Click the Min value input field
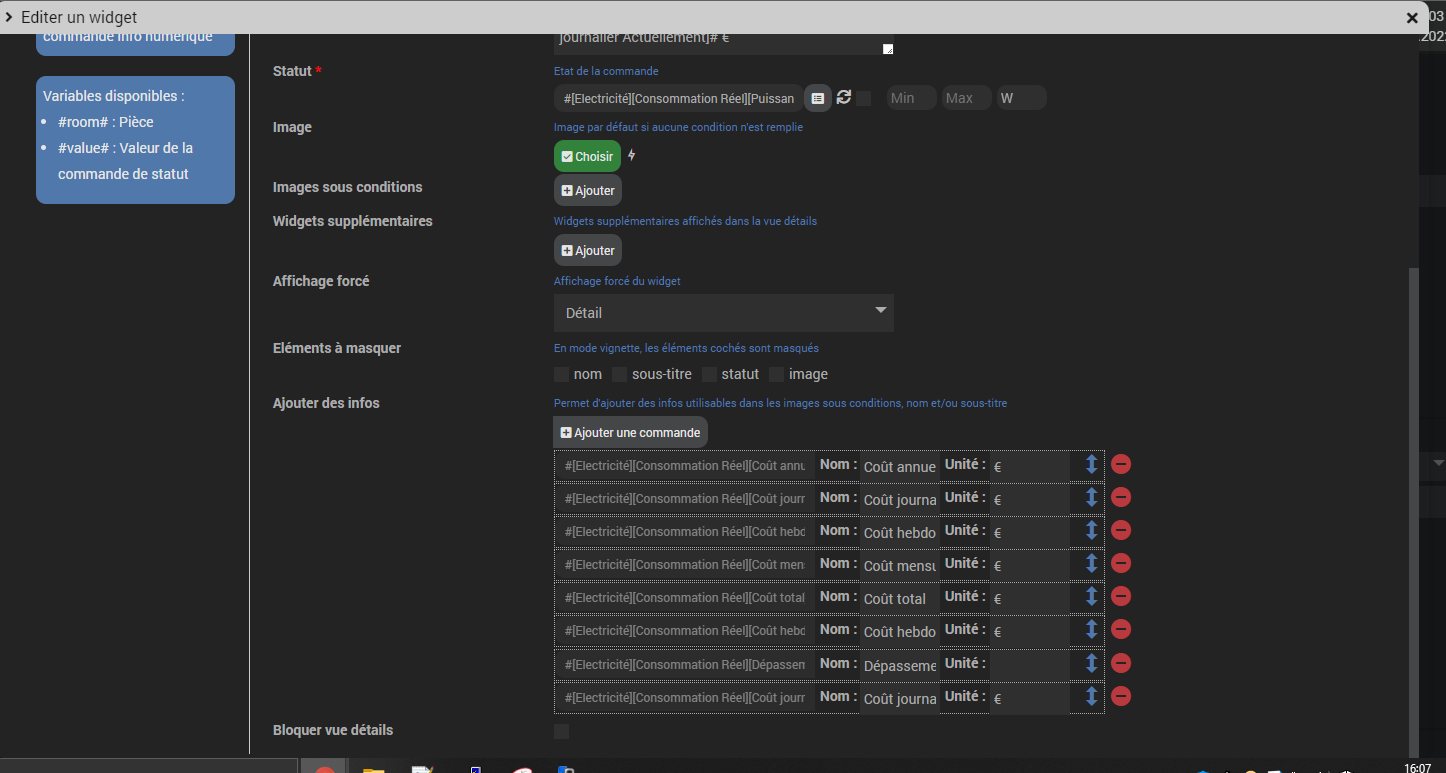Viewport: 1446px width, 773px height. coord(910,98)
